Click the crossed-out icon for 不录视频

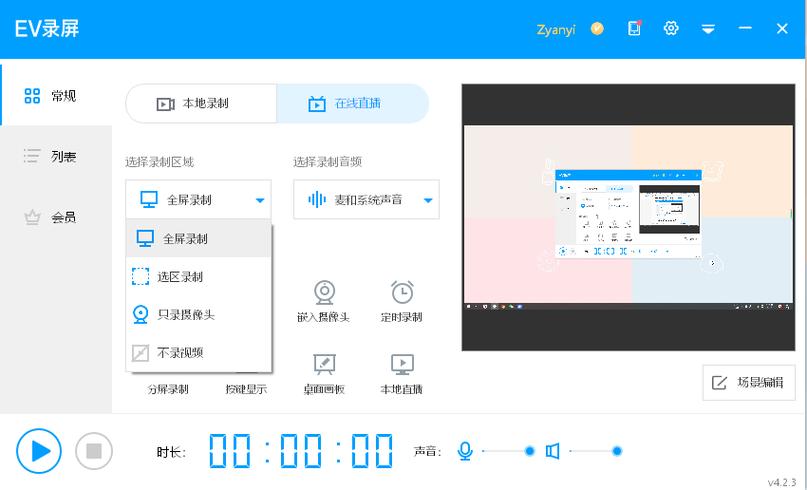click(141, 353)
